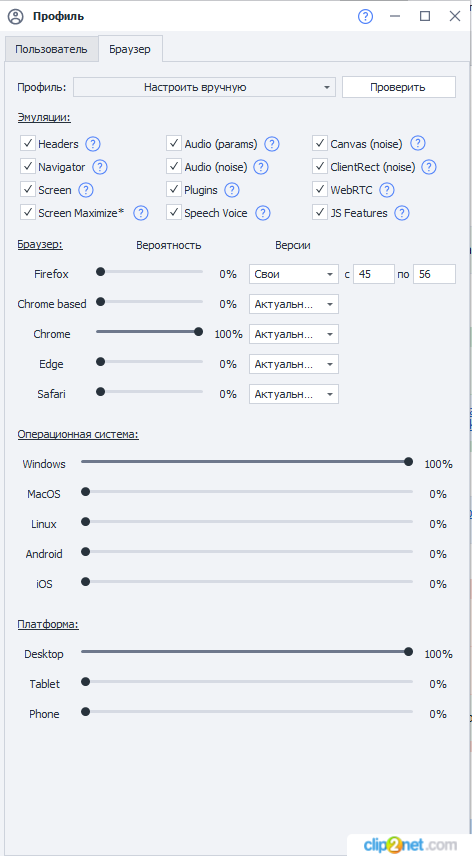Viewport: 472px width, 856px height.
Task: Select the Браузер tab
Action: click(130, 49)
